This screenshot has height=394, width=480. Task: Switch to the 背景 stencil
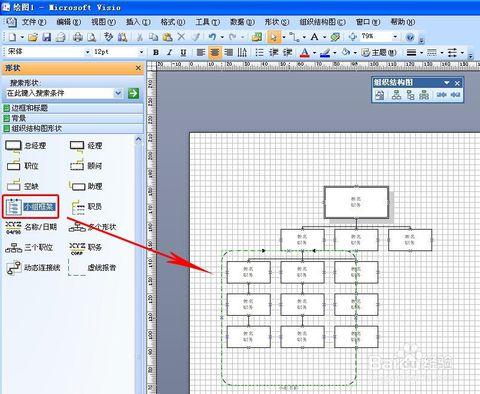click(x=73, y=118)
